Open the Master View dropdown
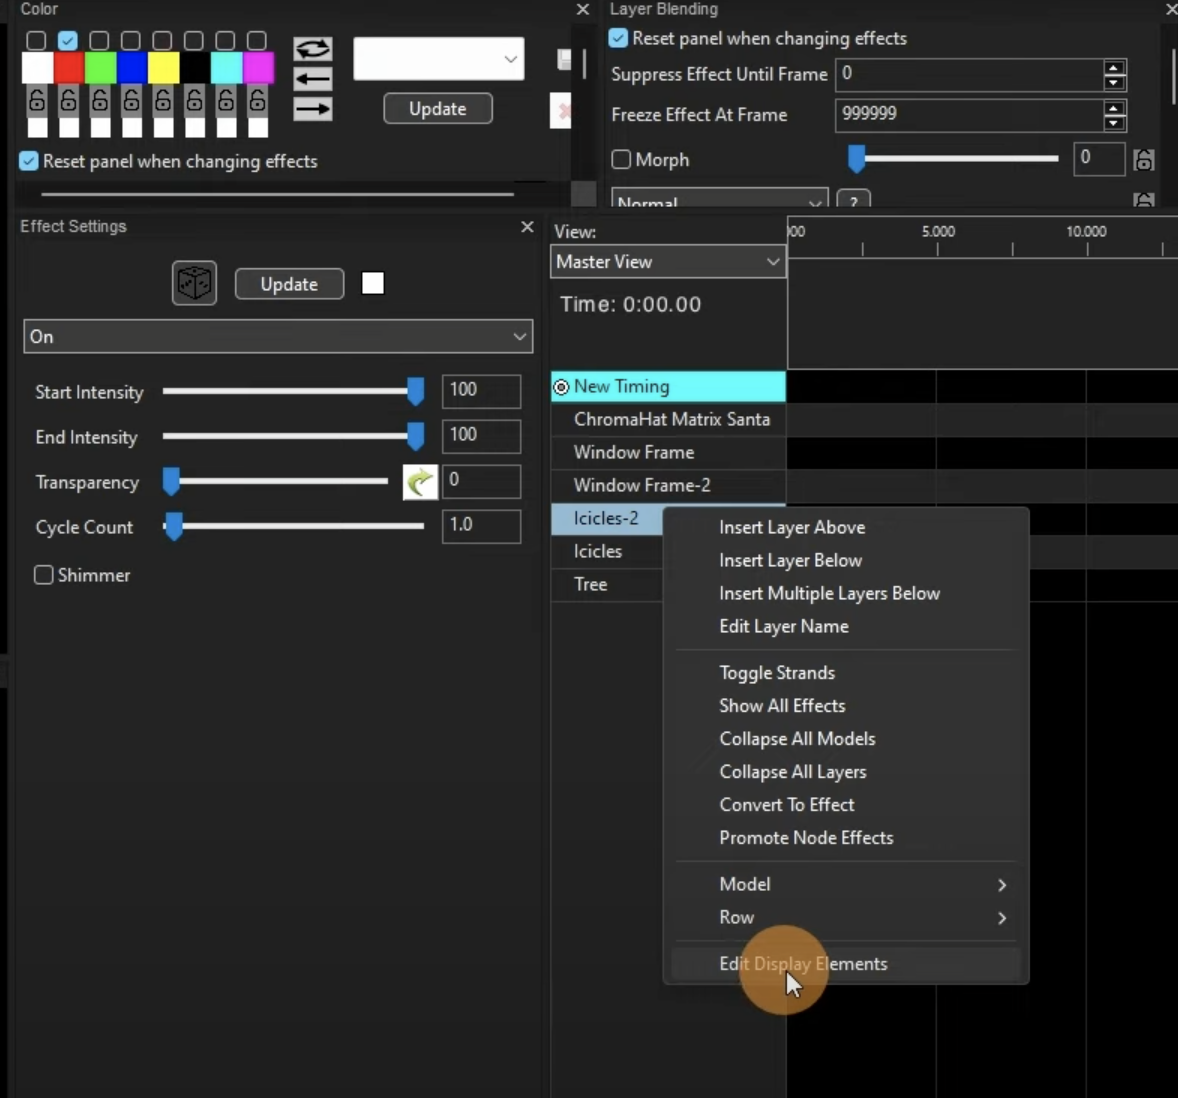 point(667,262)
